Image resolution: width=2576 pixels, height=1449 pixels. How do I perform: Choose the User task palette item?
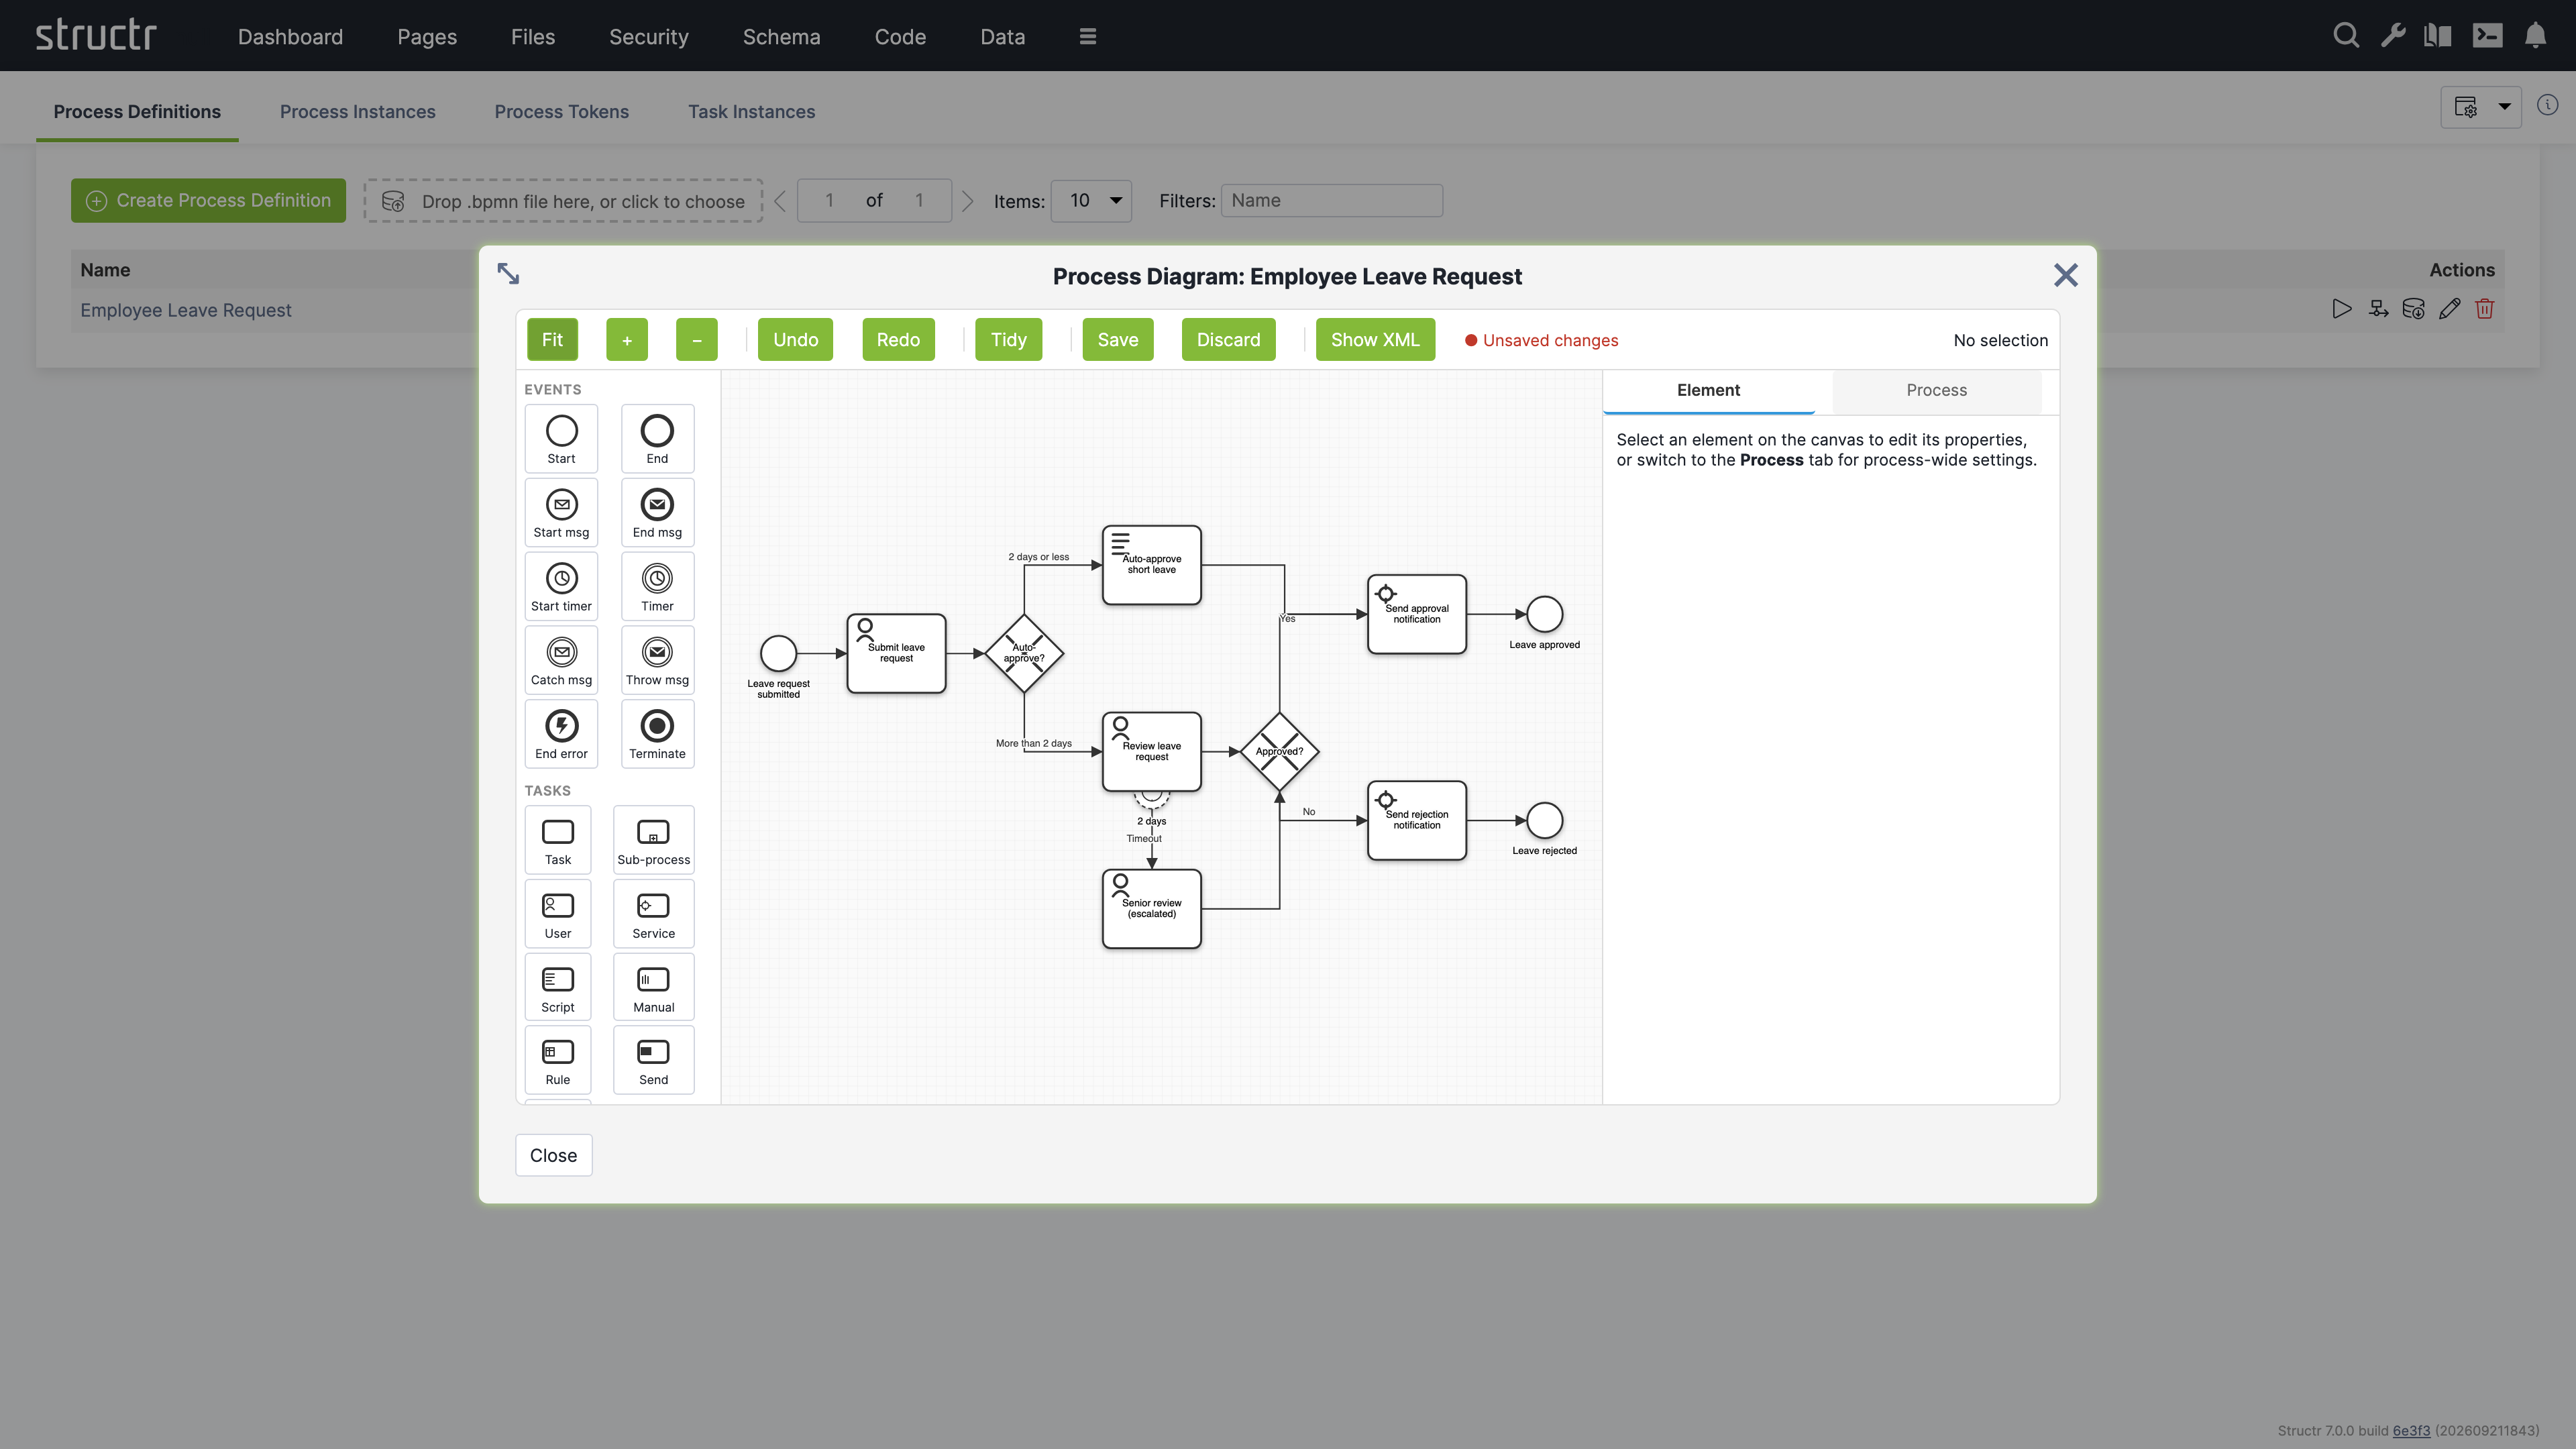point(558,915)
